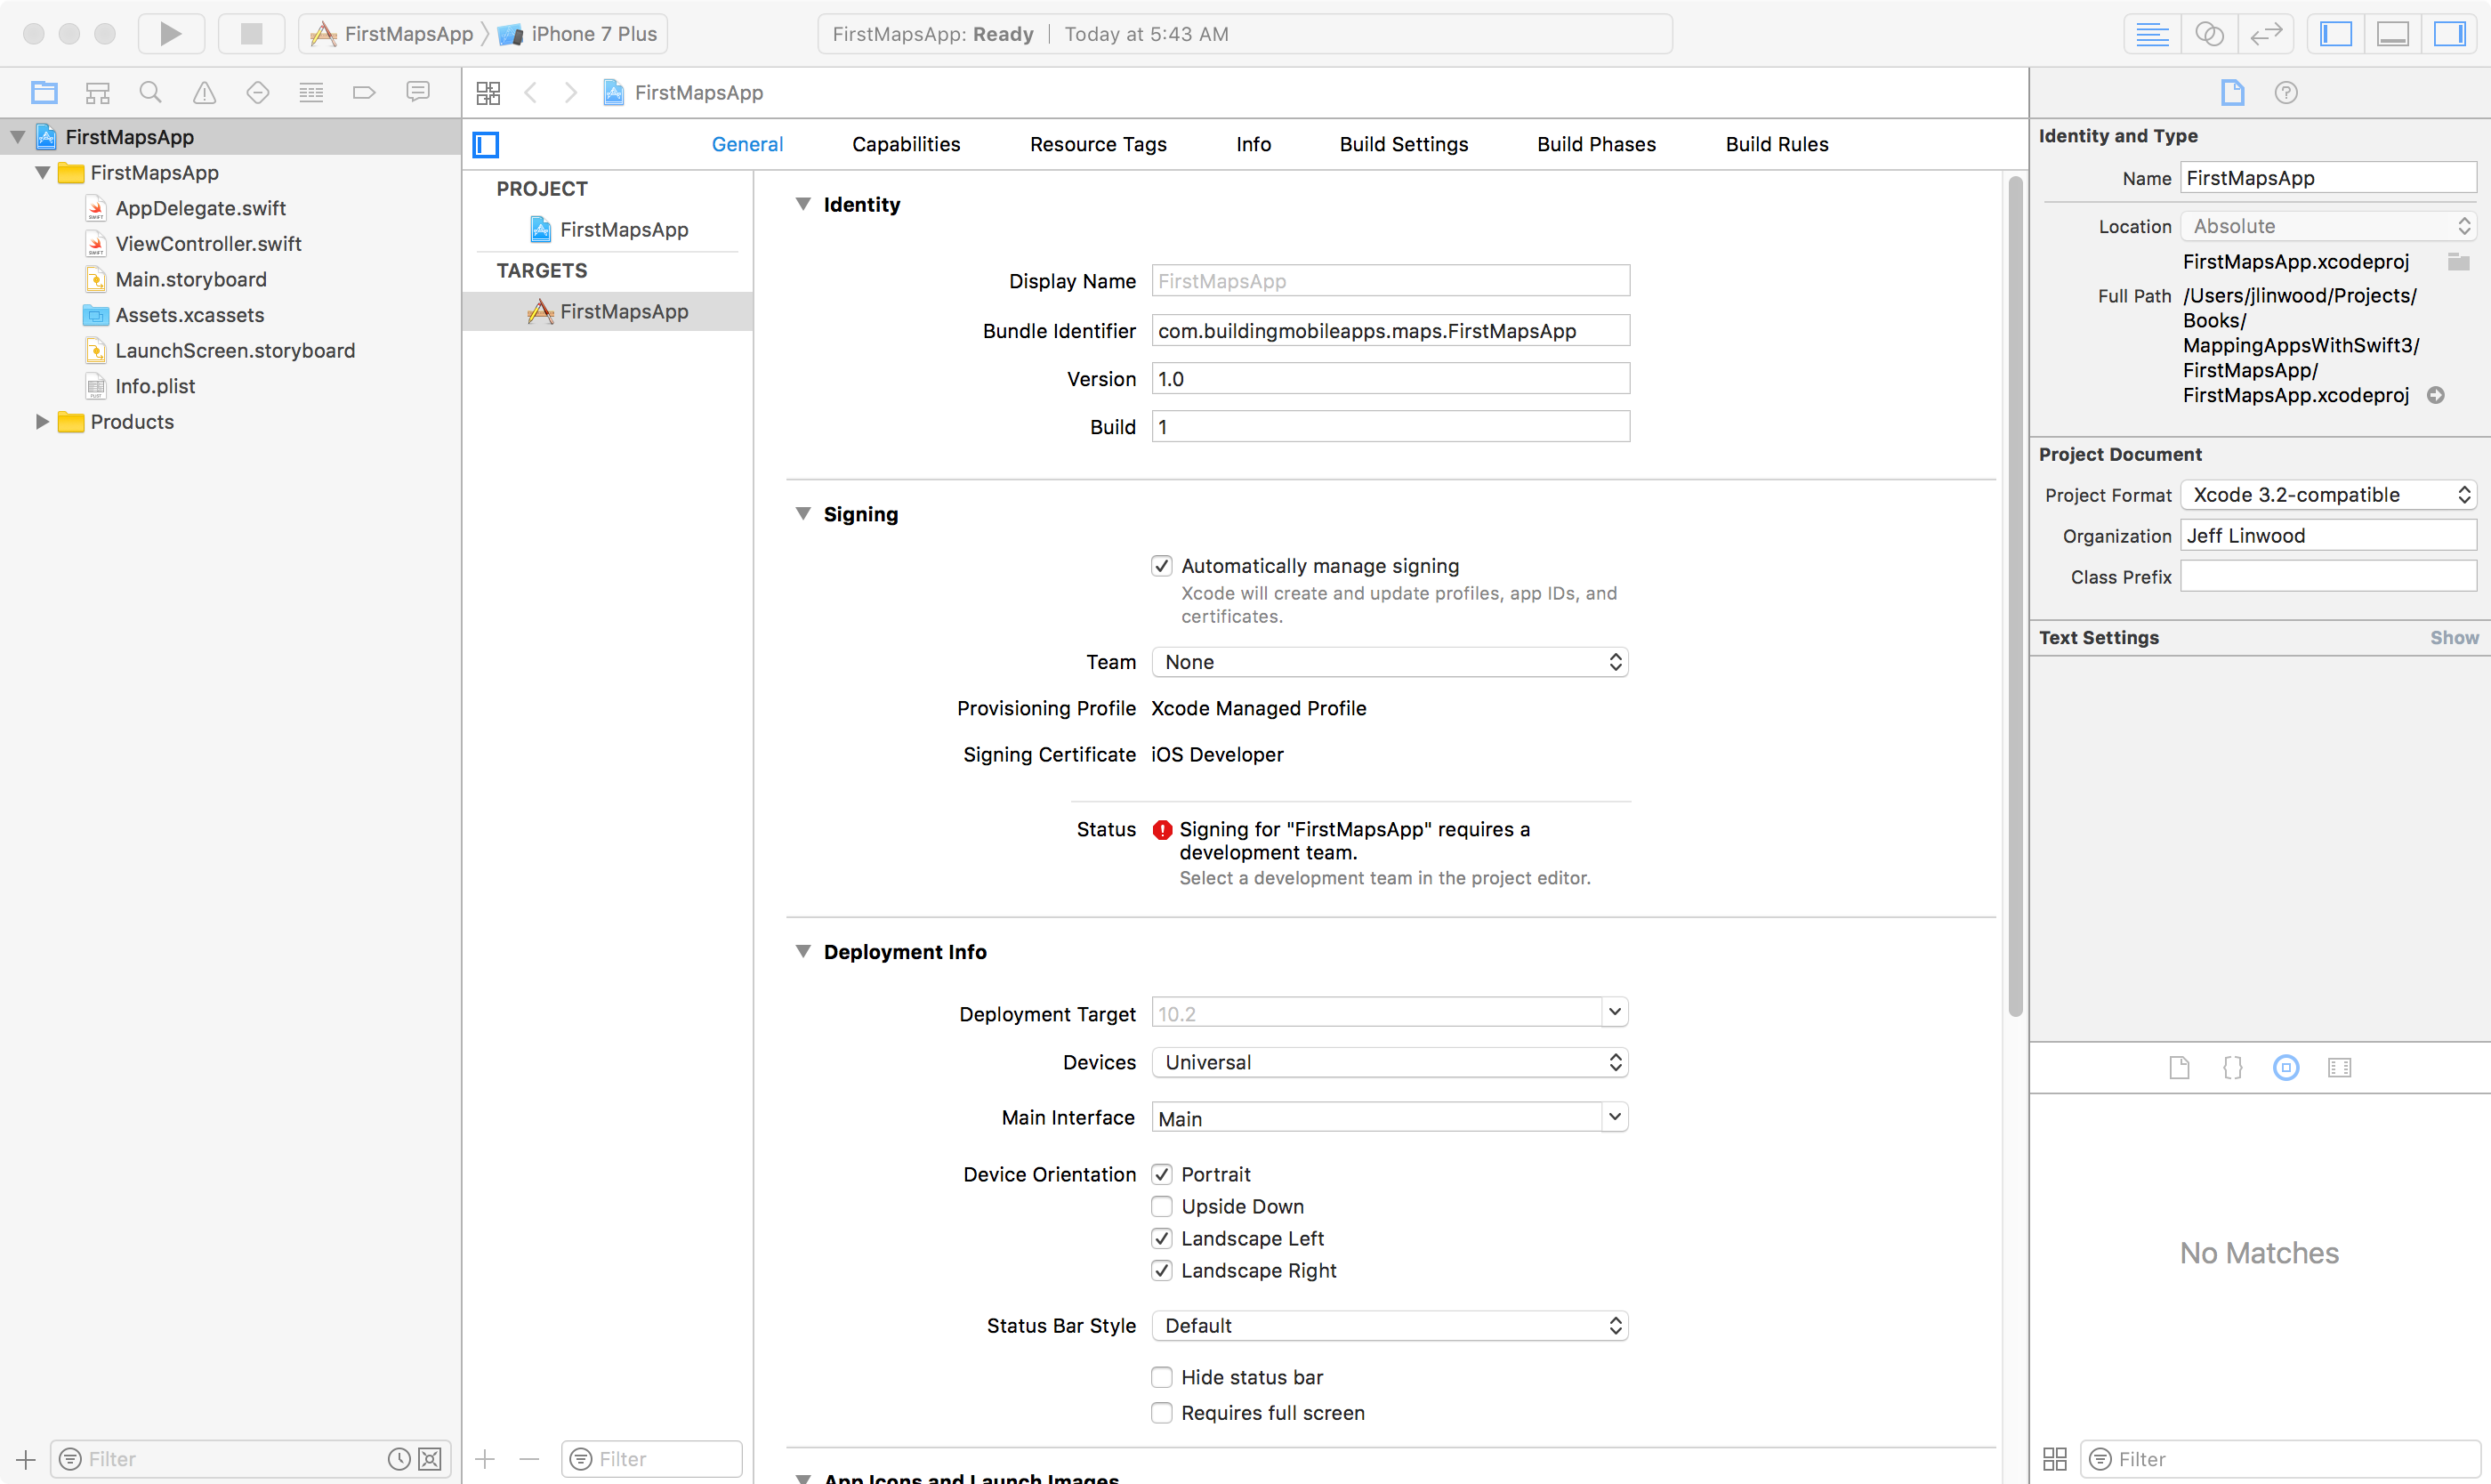2491x1484 pixels.
Task: Check the Hide status bar option
Action: (1161, 1377)
